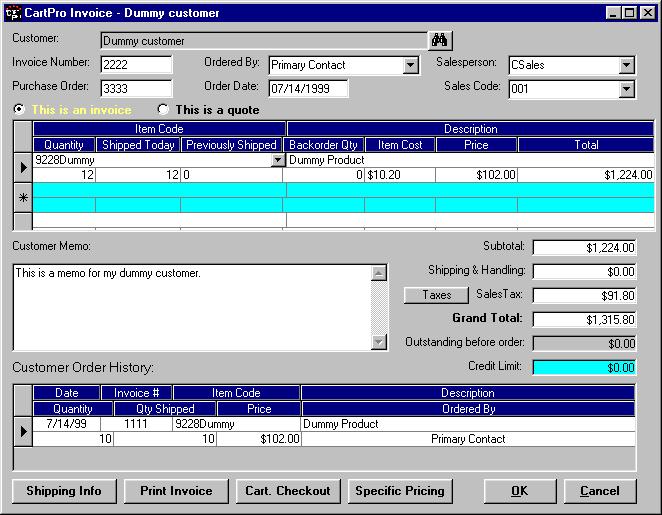The width and height of the screenshot is (662, 515).
Task: Click the invoice grid Description header
Action: pyautogui.click(x=470, y=129)
